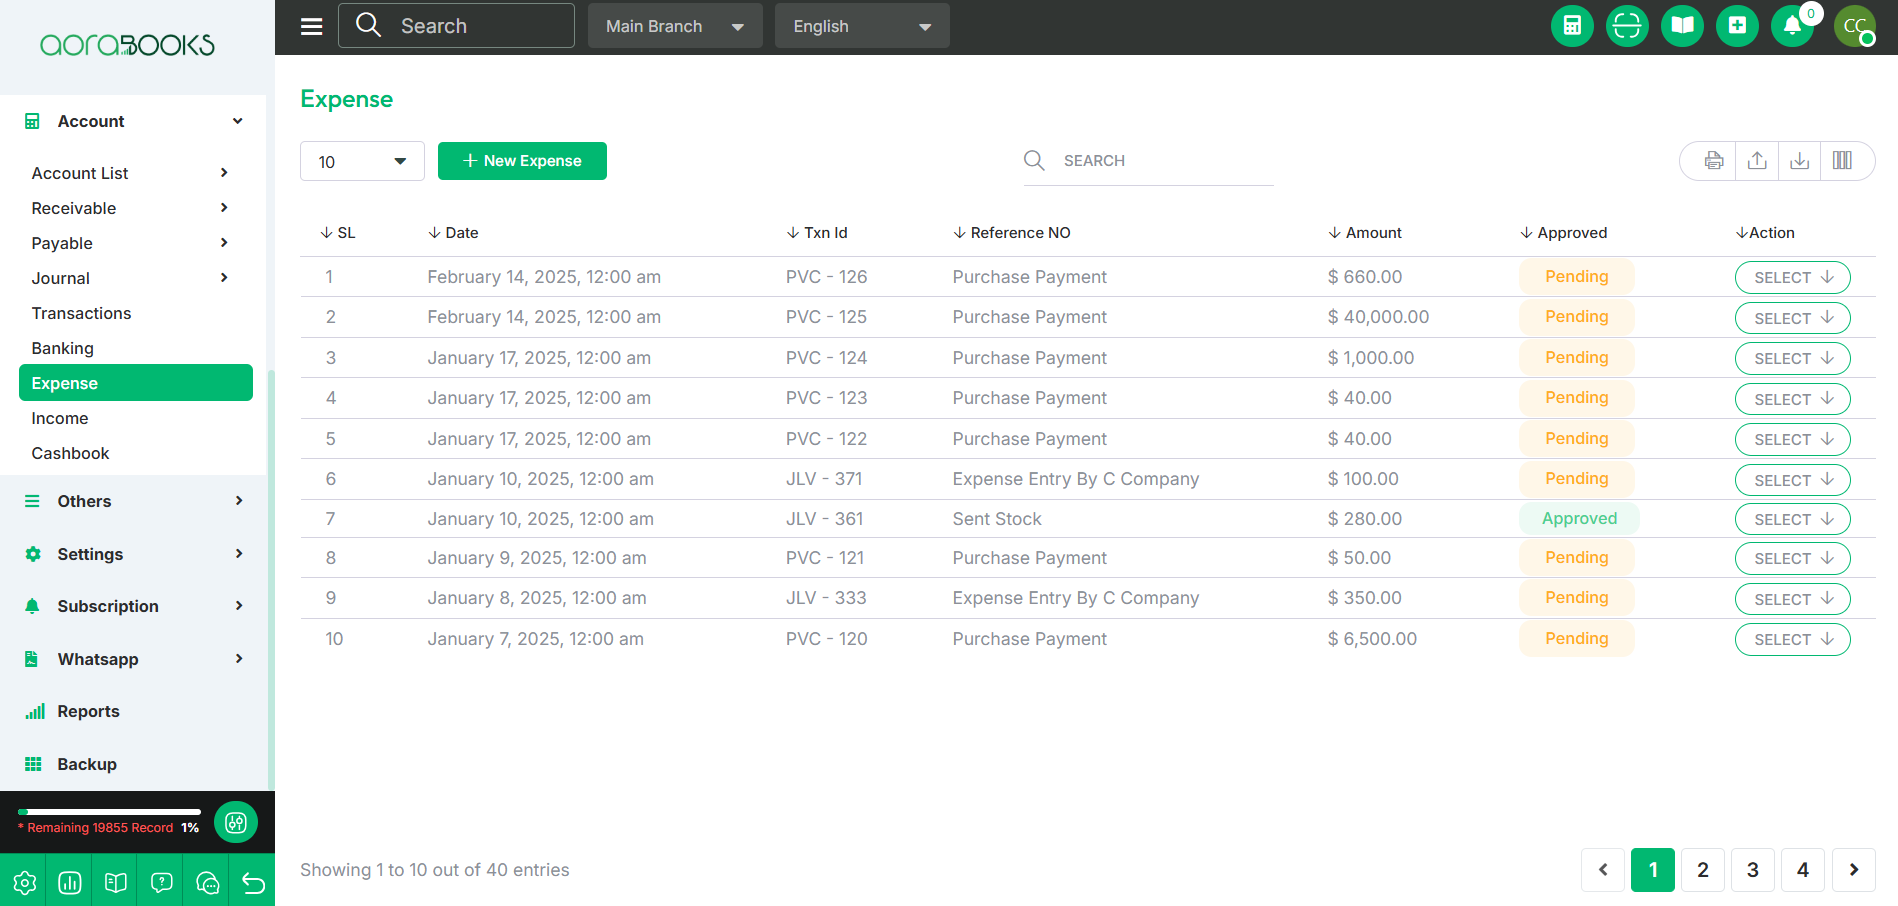Expand the Whatsapp menu

pyautogui.click(x=135, y=659)
